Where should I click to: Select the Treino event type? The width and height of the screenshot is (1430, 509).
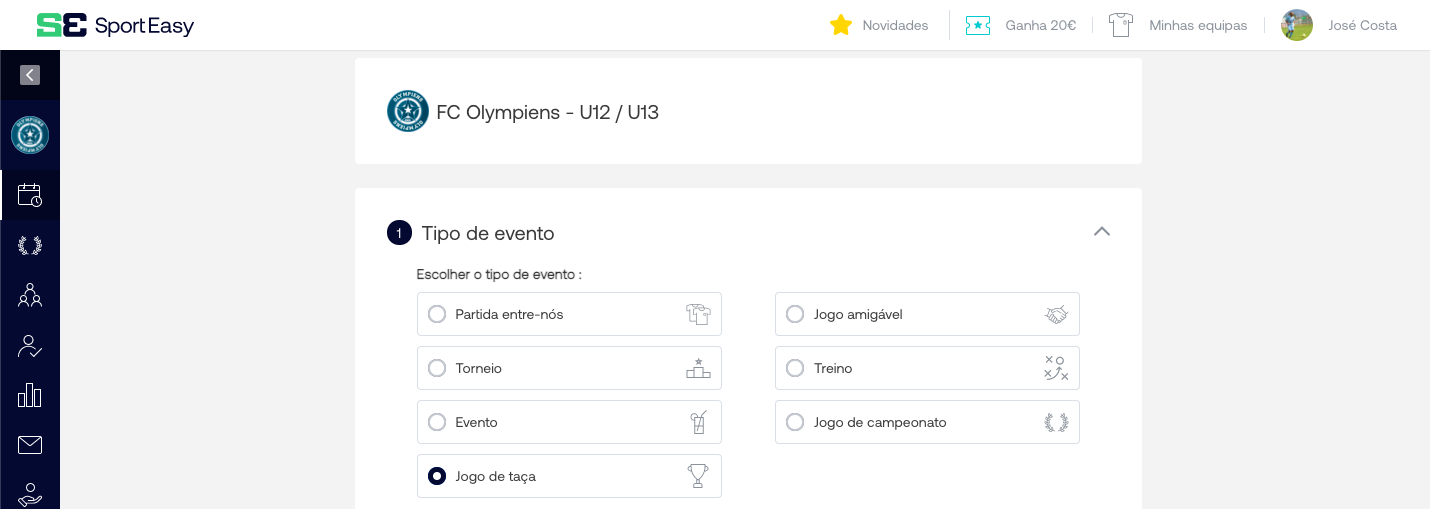click(795, 368)
